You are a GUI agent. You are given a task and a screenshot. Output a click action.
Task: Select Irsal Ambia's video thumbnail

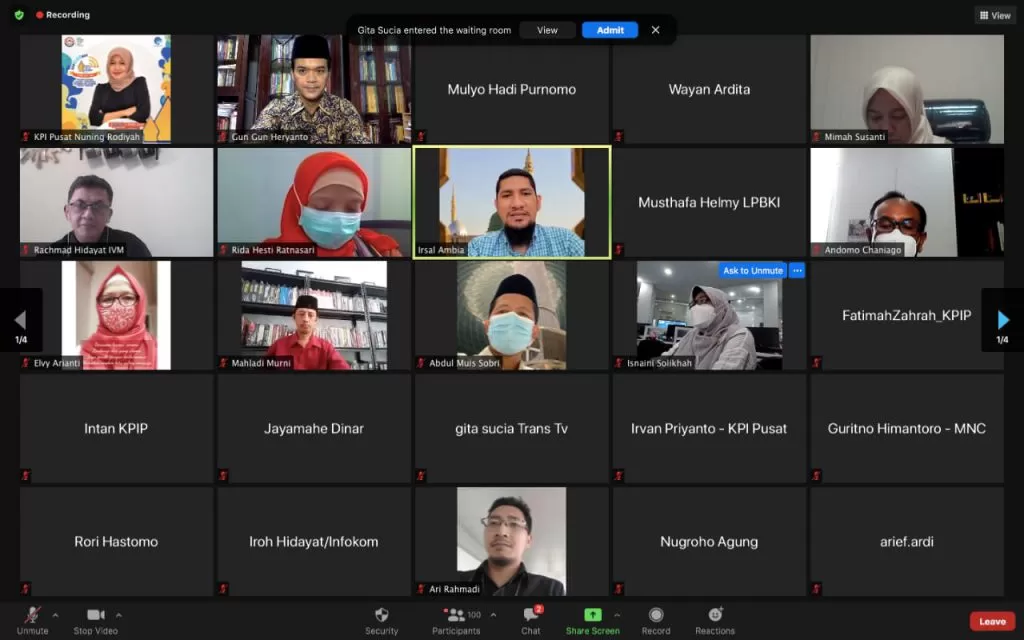pos(512,202)
